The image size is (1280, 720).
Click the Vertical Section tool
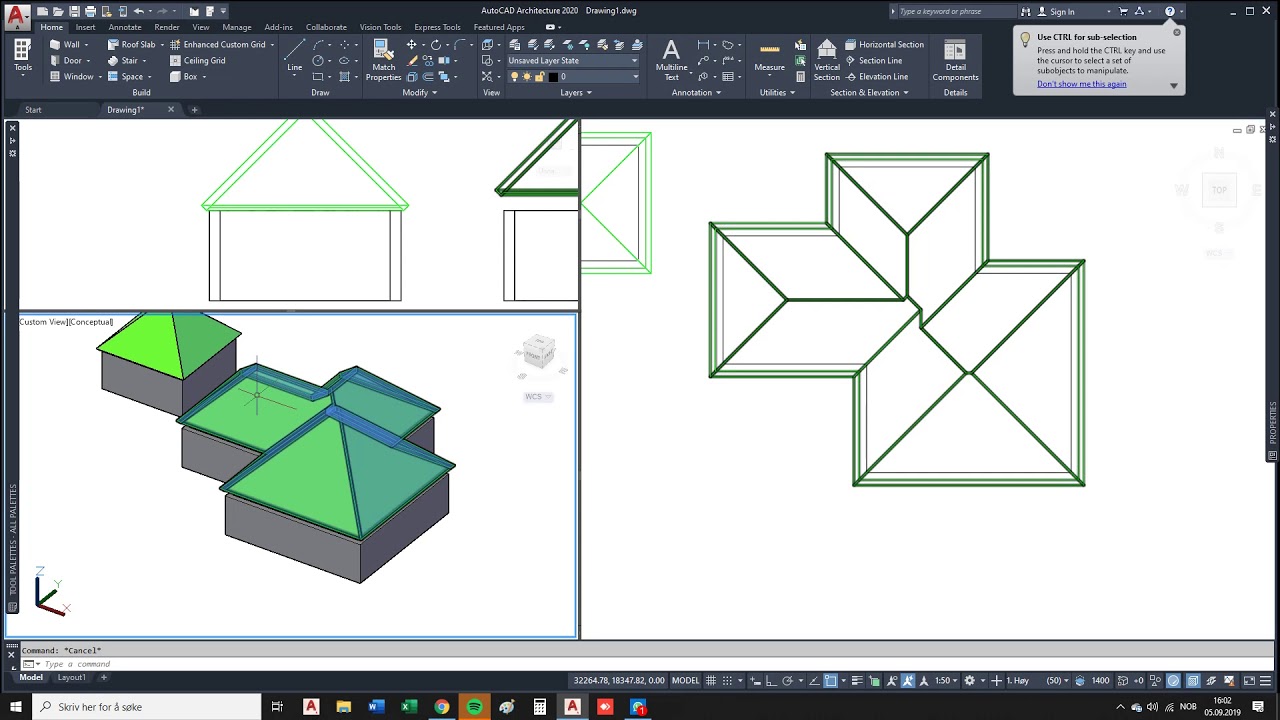(827, 60)
